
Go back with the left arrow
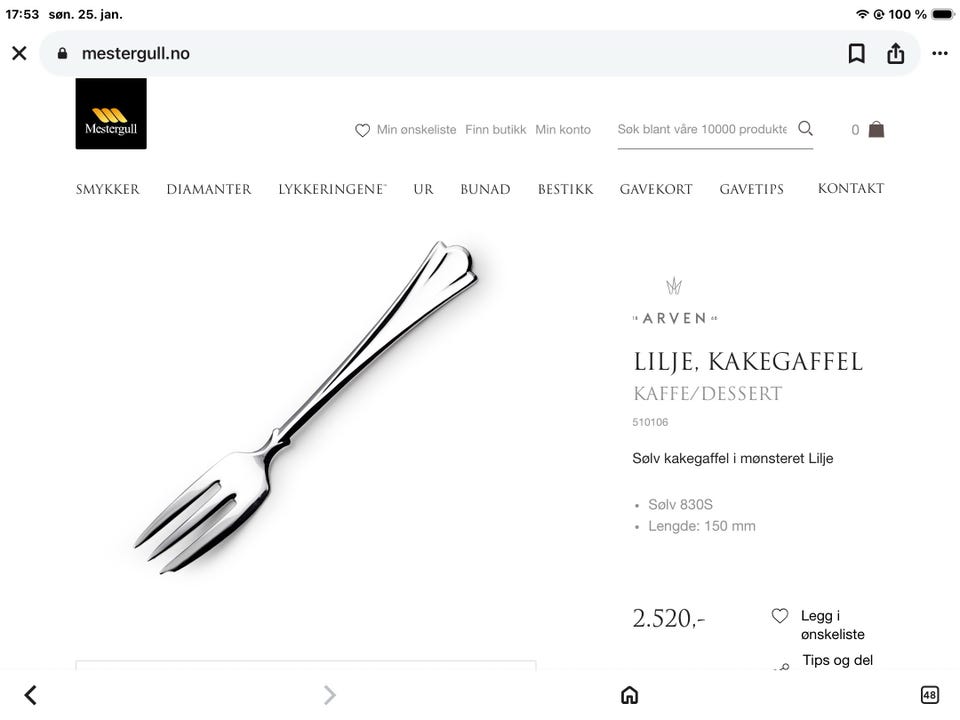click(x=31, y=695)
